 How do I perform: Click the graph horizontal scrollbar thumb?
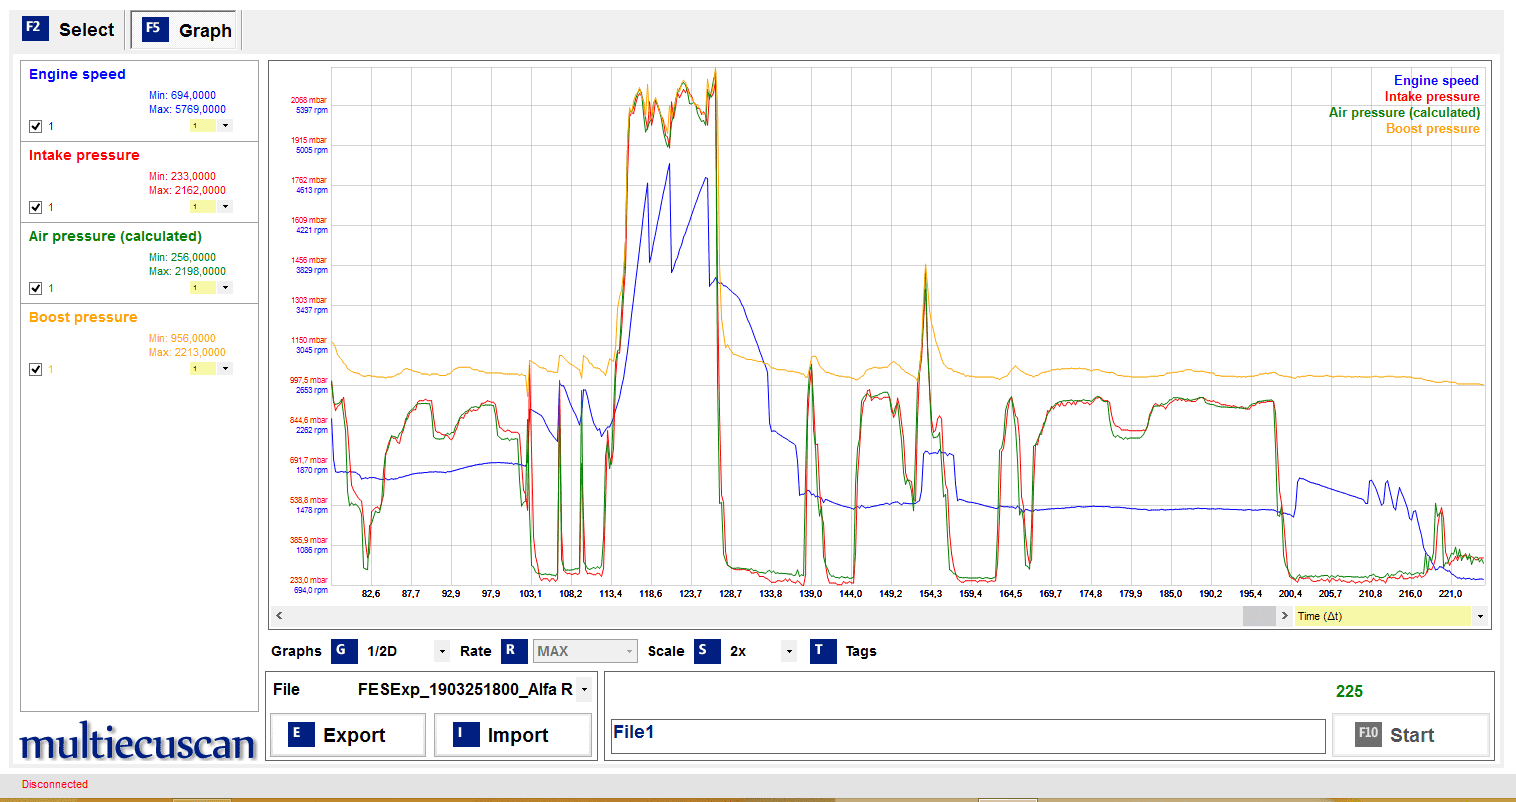point(1258,616)
